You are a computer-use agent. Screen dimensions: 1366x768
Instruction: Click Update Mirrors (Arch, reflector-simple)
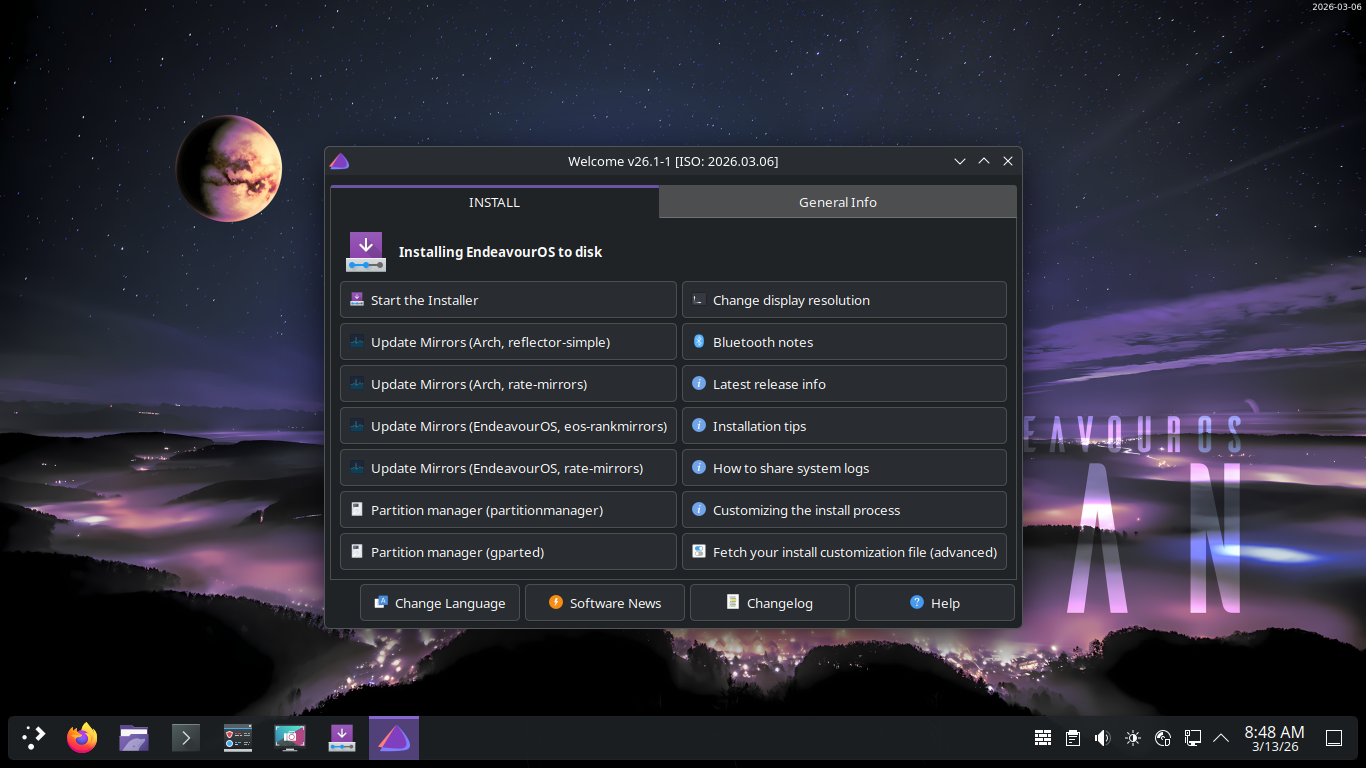point(508,342)
